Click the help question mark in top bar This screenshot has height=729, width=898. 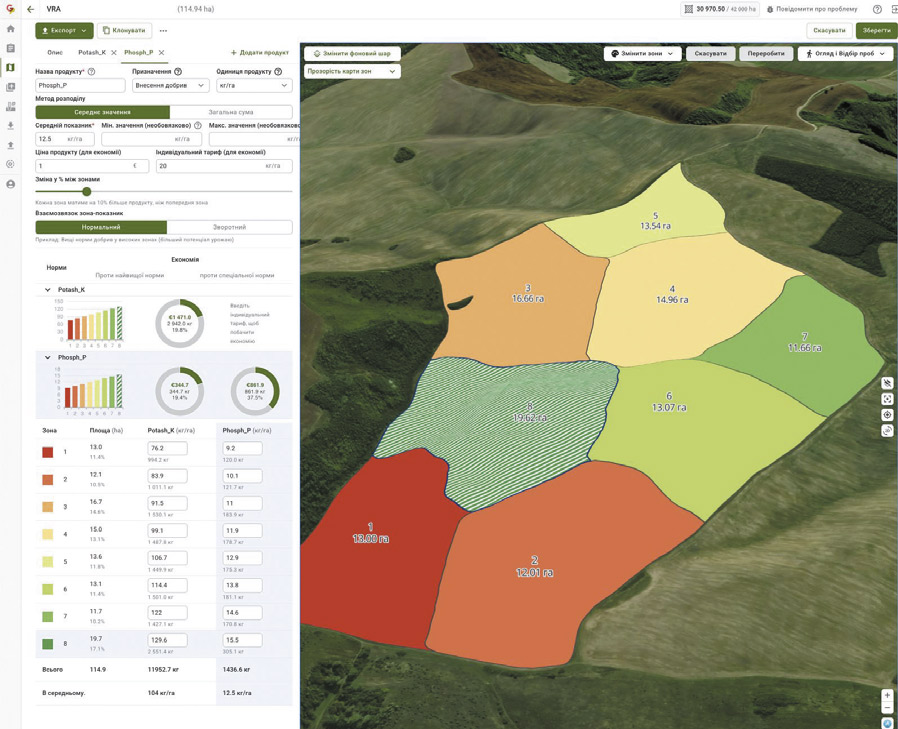[x=877, y=9]
